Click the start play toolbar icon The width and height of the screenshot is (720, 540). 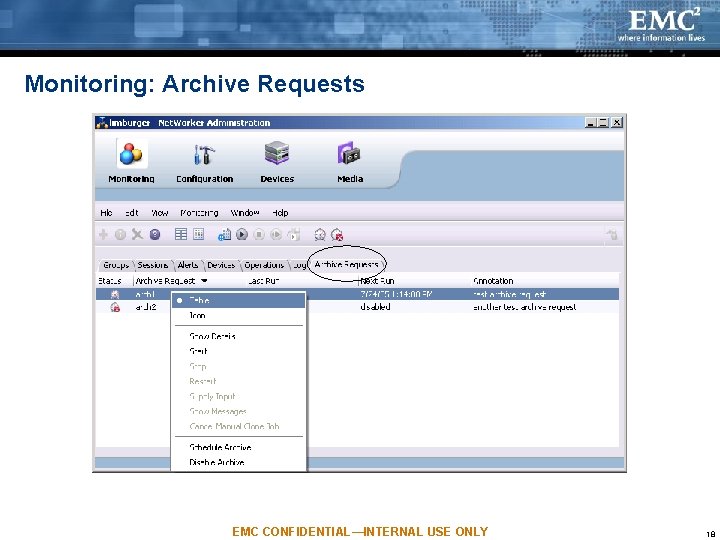[242, 235]
